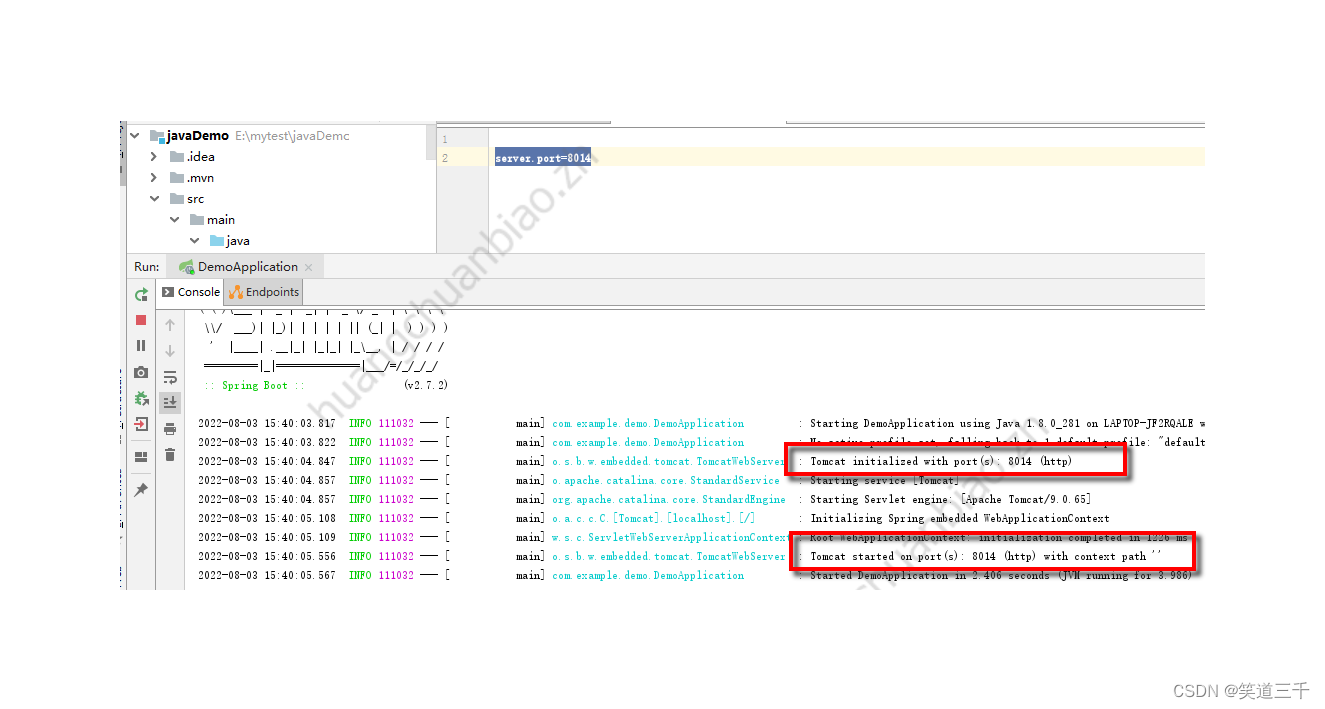
Task: Toggle the up-arrow previous message navigation
Action: (x=170, y=324)
